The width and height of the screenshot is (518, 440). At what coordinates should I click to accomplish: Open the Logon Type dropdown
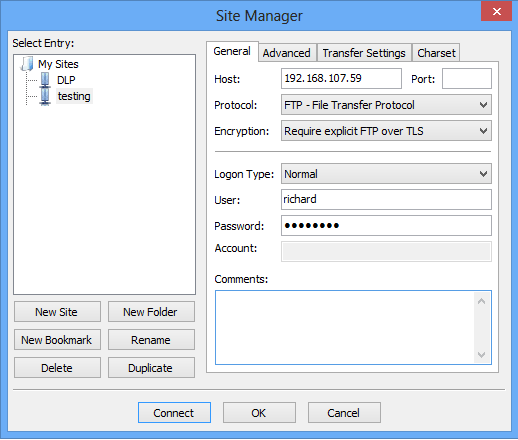click(386, 174)
